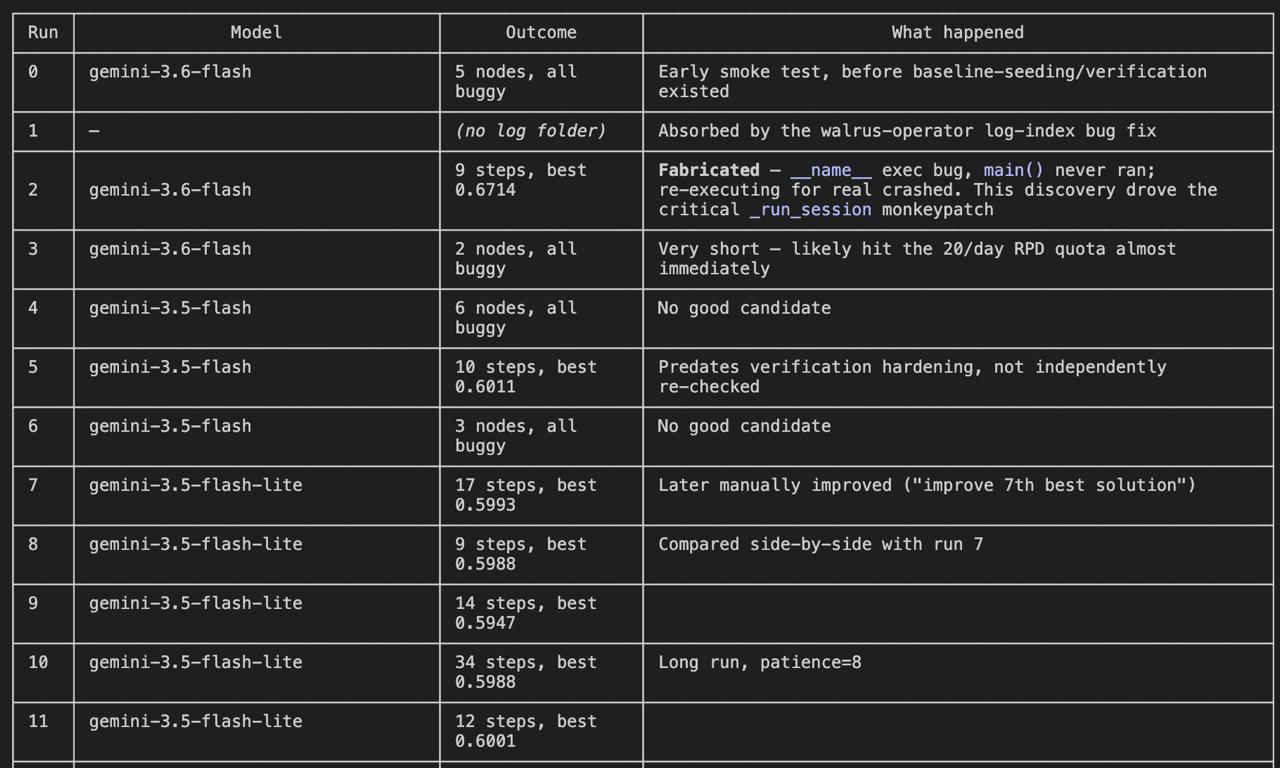Viewport: 1280px width, 768px height.
Task: Click the Run column header
Action: pos(43,32)
